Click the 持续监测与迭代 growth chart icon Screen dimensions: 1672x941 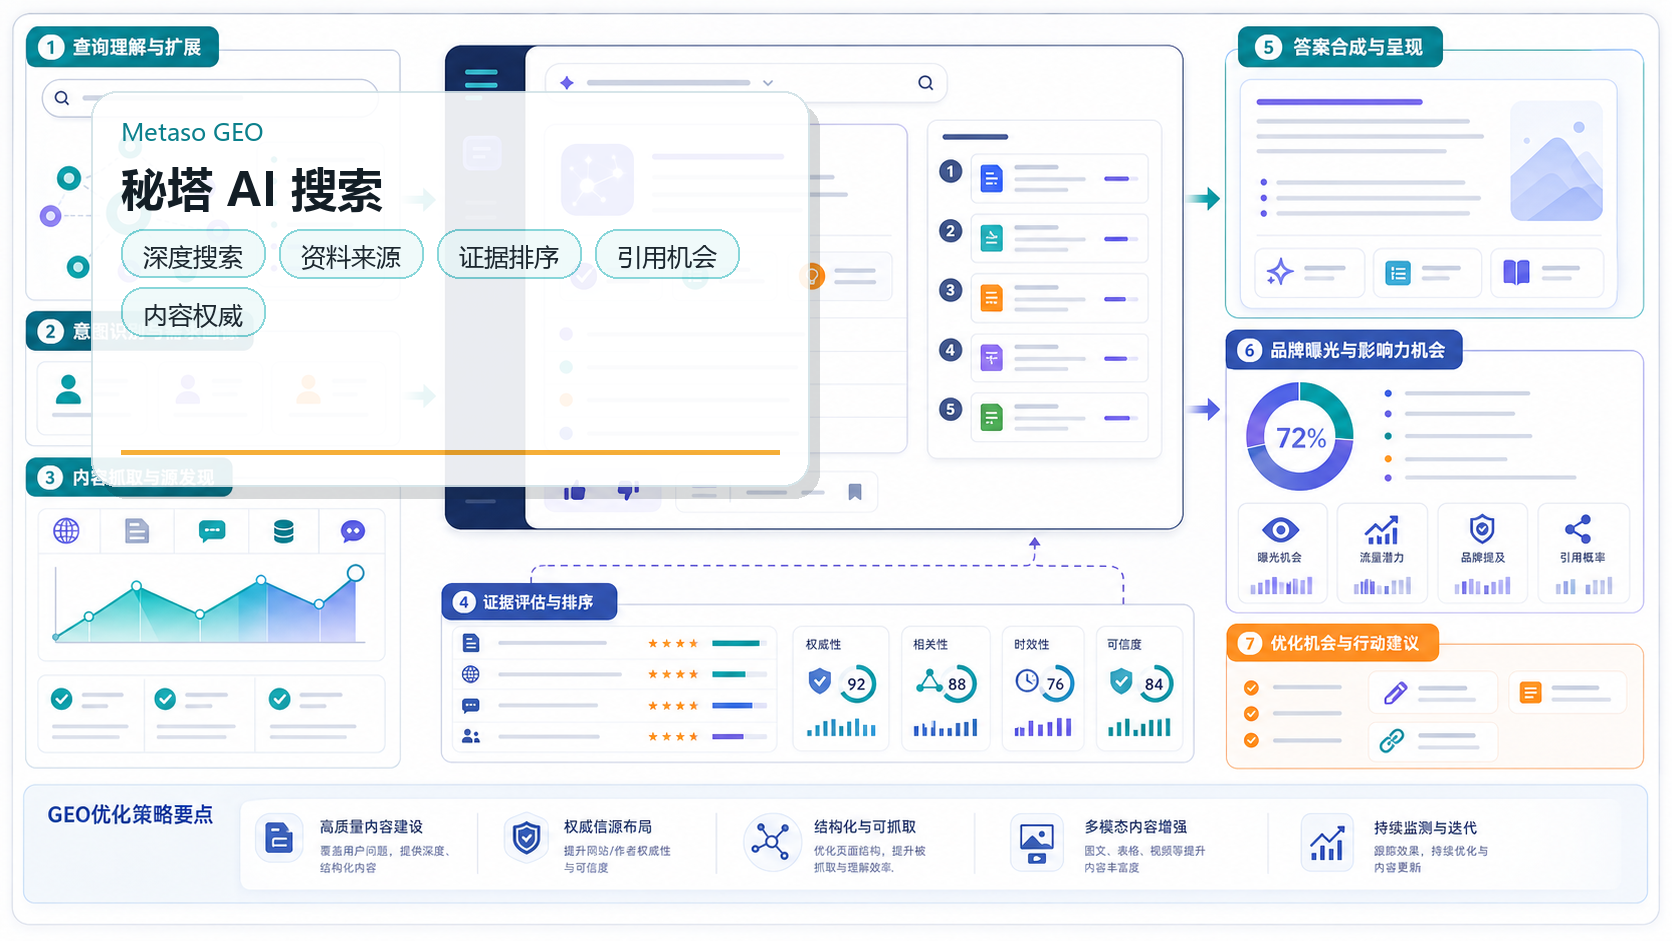click(1327, 843)
